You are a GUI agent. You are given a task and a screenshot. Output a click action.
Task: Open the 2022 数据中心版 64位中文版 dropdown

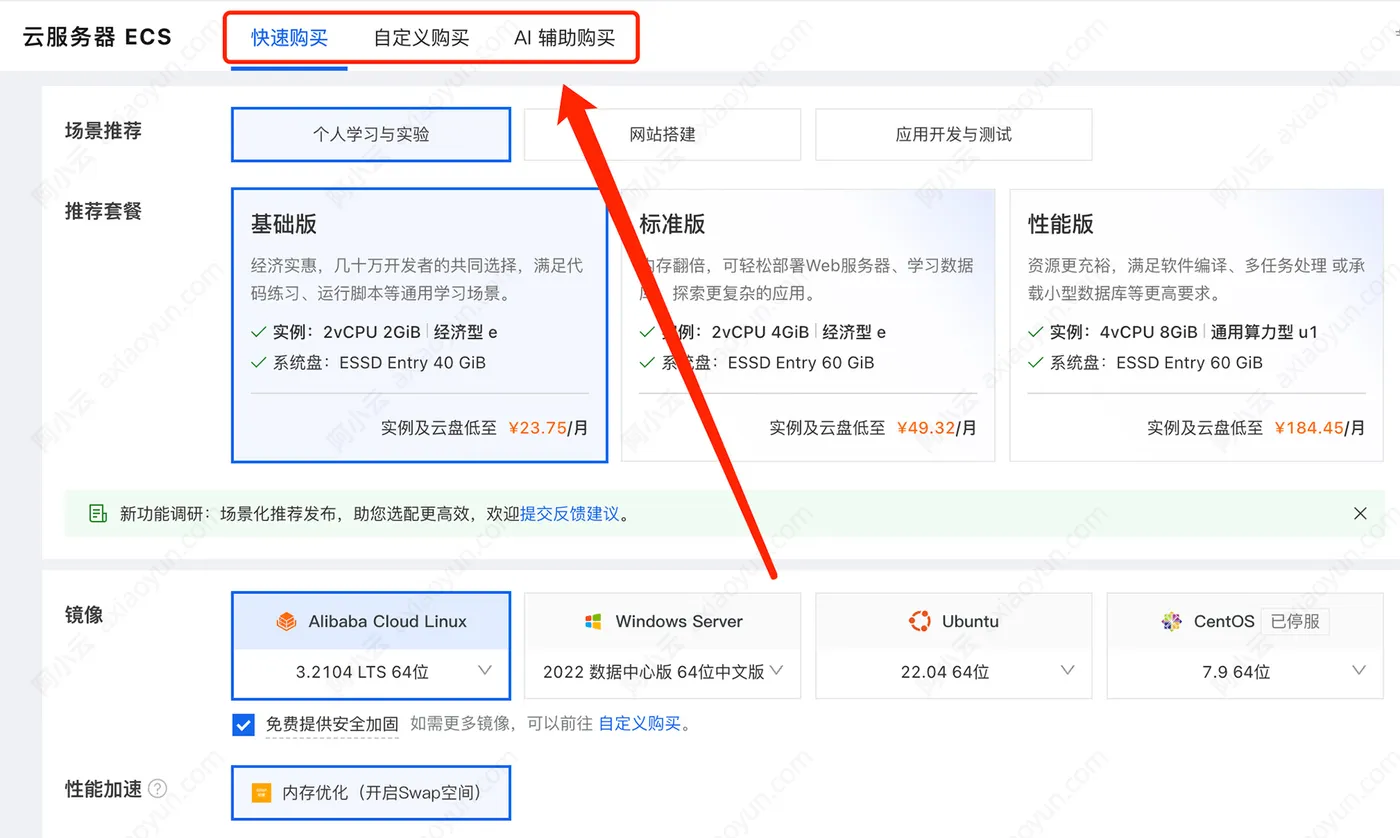pyautogui.click(x=662, y=672)
